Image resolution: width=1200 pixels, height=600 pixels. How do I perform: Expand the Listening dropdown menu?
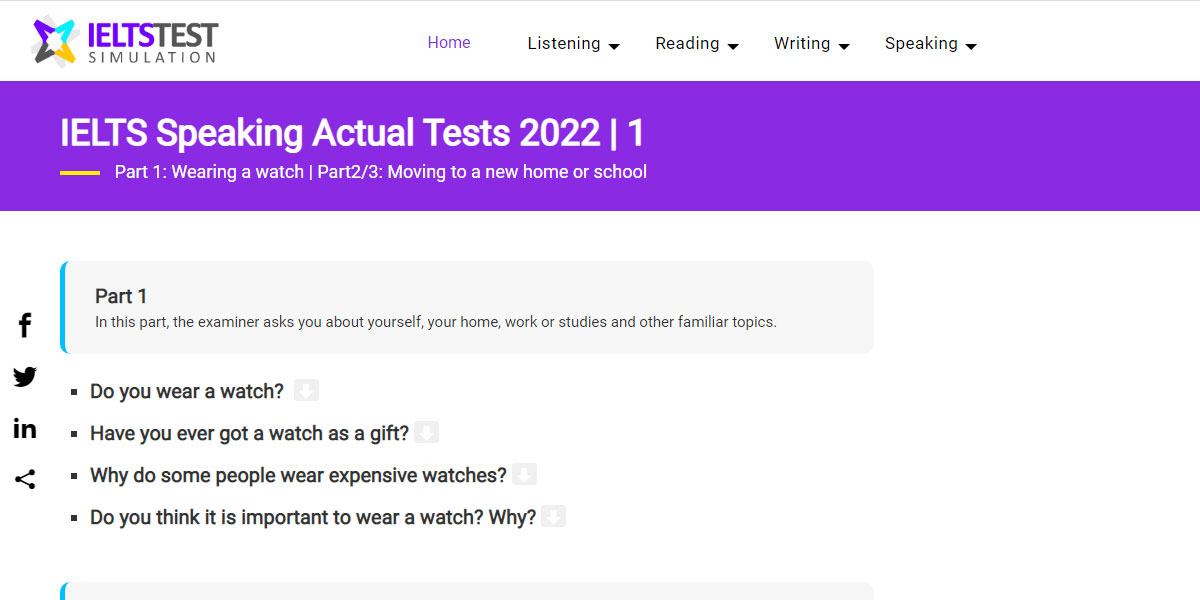click(x=573, y=44)
